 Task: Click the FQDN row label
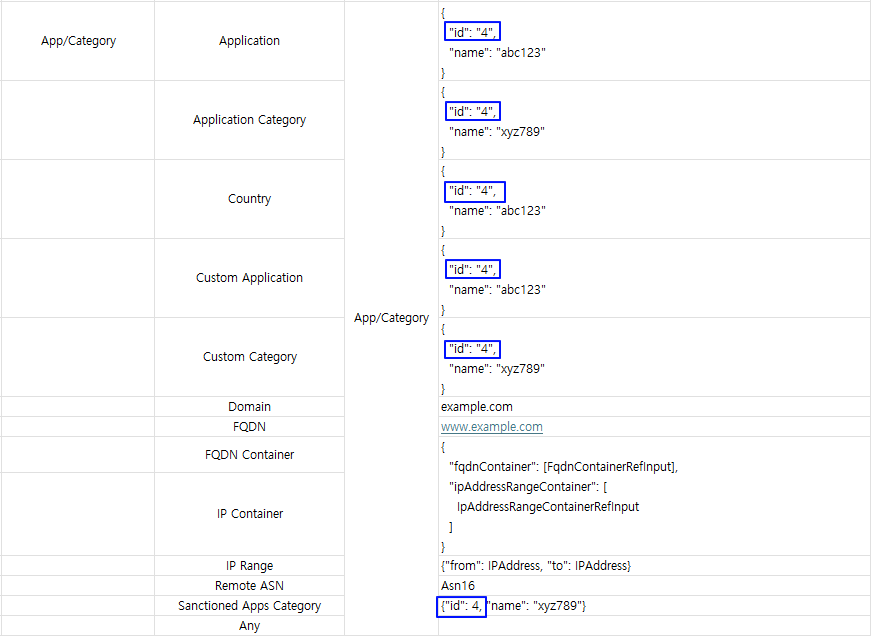[249, 427]
